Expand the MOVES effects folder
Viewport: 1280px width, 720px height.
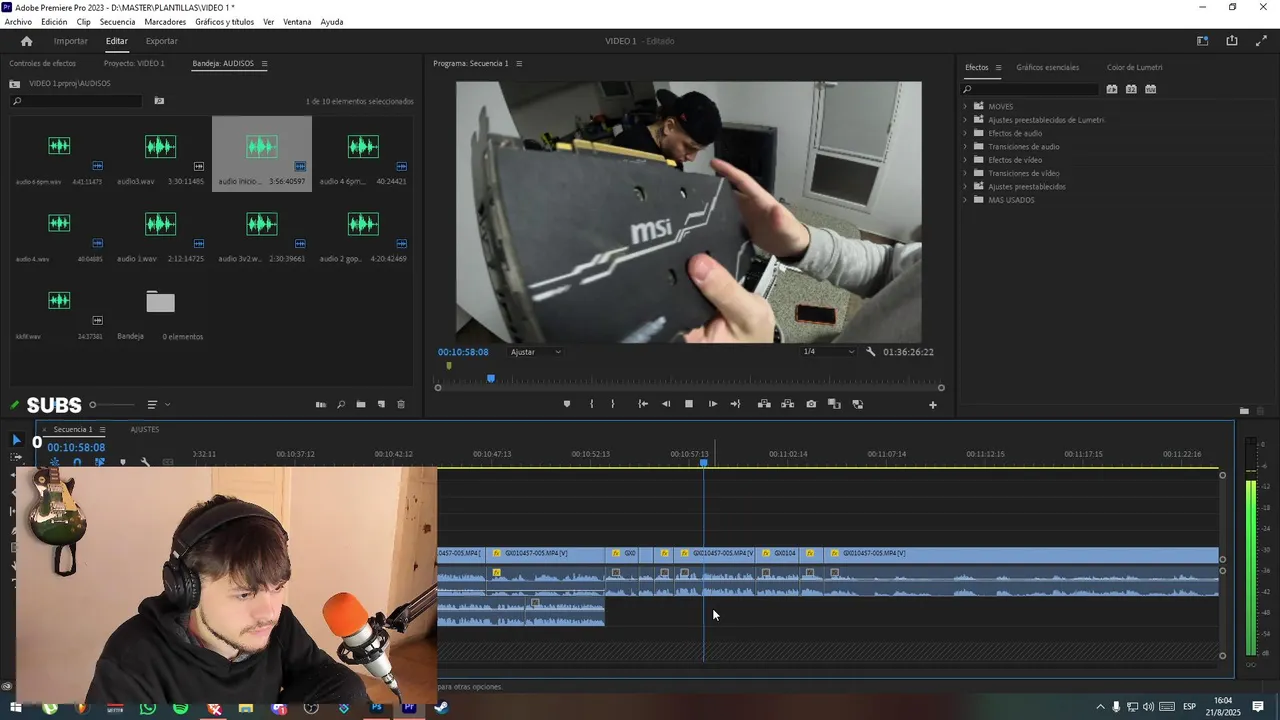coord(965,106)
